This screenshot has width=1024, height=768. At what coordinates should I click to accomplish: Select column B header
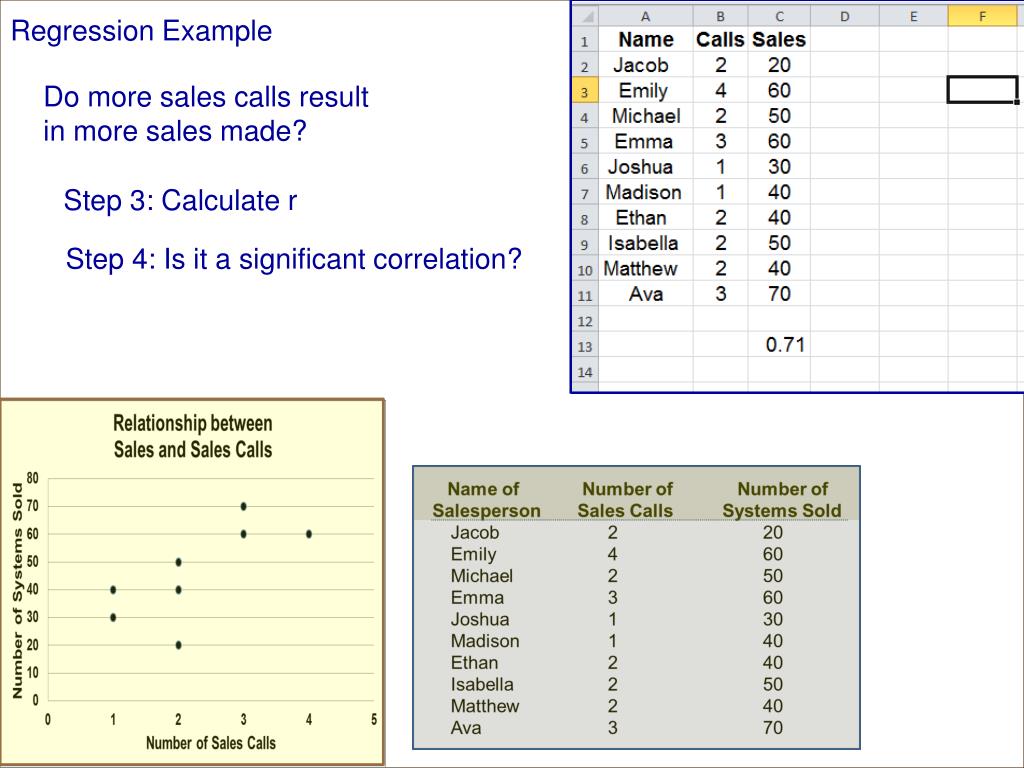(x=721, y=16)
